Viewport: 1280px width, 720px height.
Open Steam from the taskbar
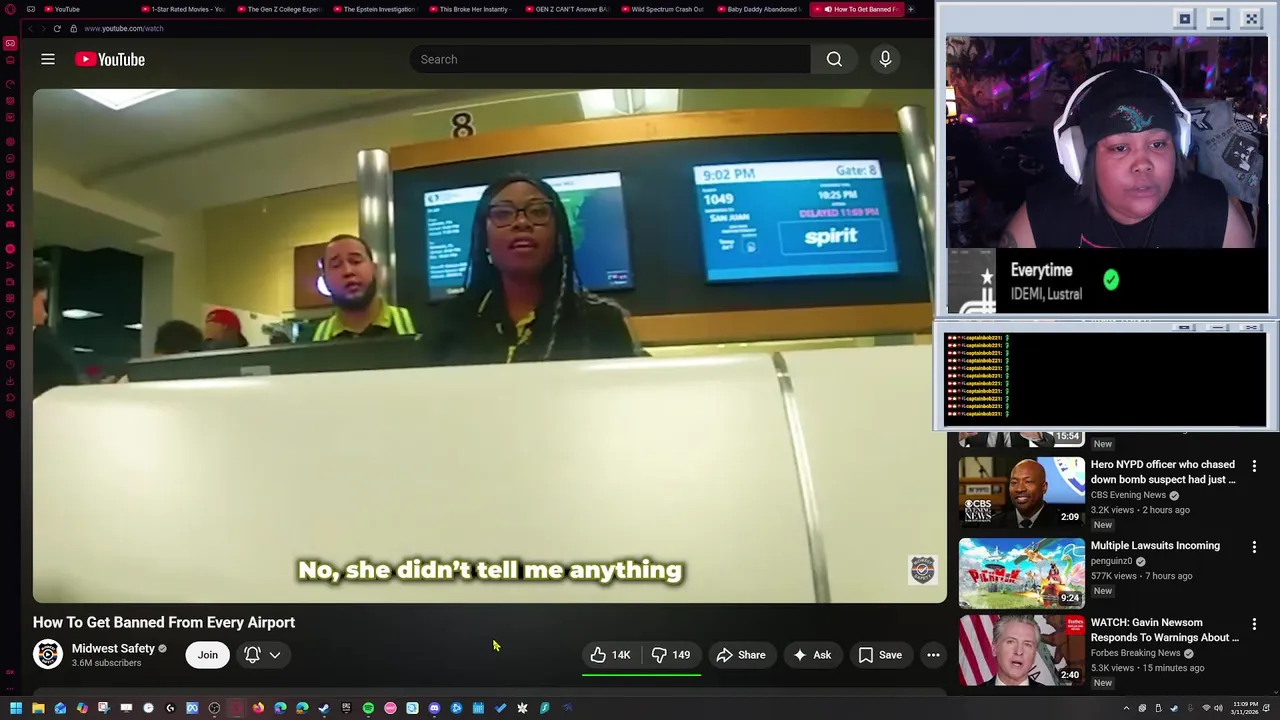(324, 708)
